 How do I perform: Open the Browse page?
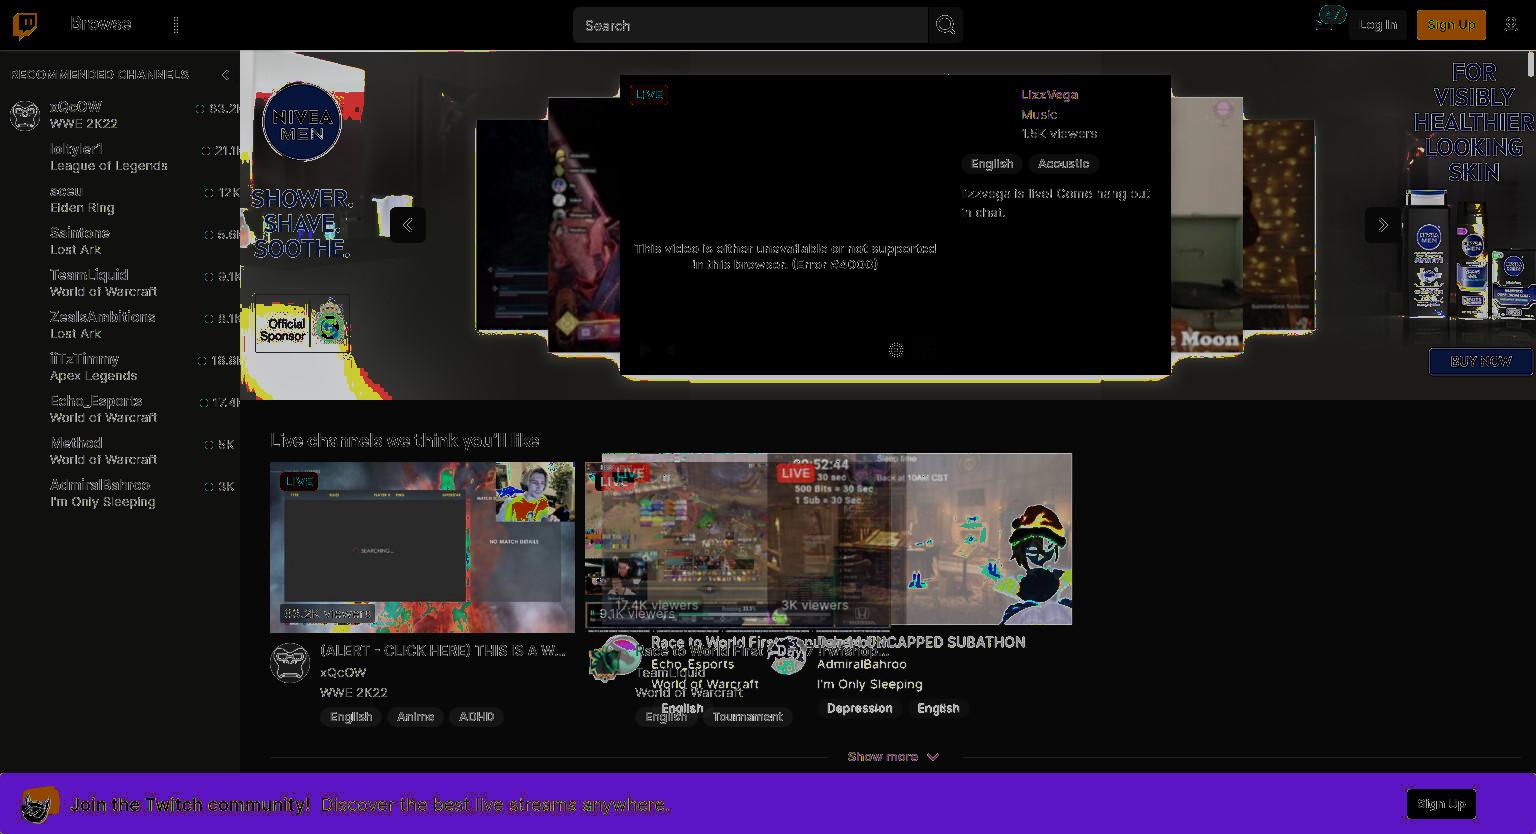(100, 24)
